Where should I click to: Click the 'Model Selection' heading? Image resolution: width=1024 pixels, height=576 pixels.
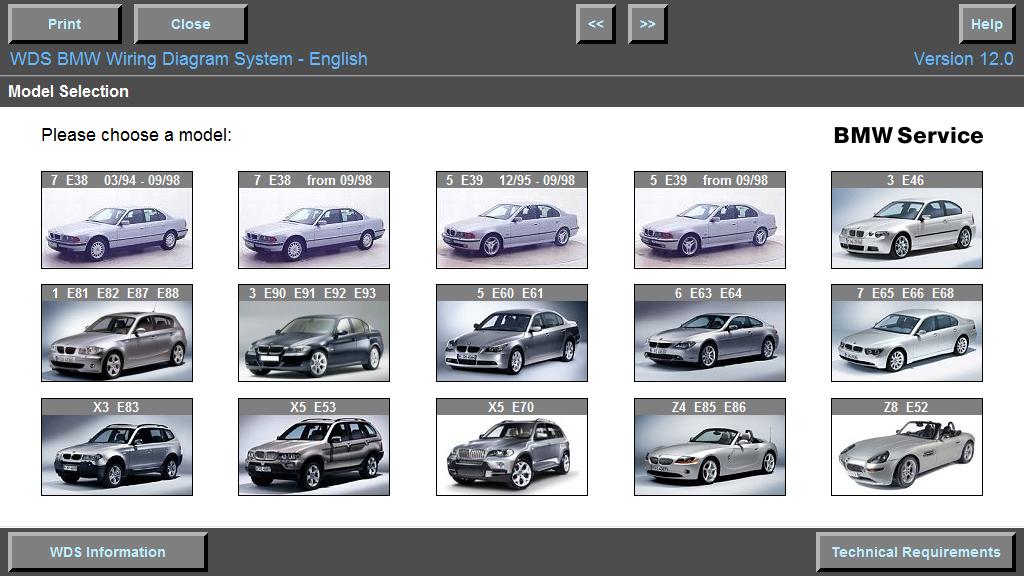click(69, 91)
